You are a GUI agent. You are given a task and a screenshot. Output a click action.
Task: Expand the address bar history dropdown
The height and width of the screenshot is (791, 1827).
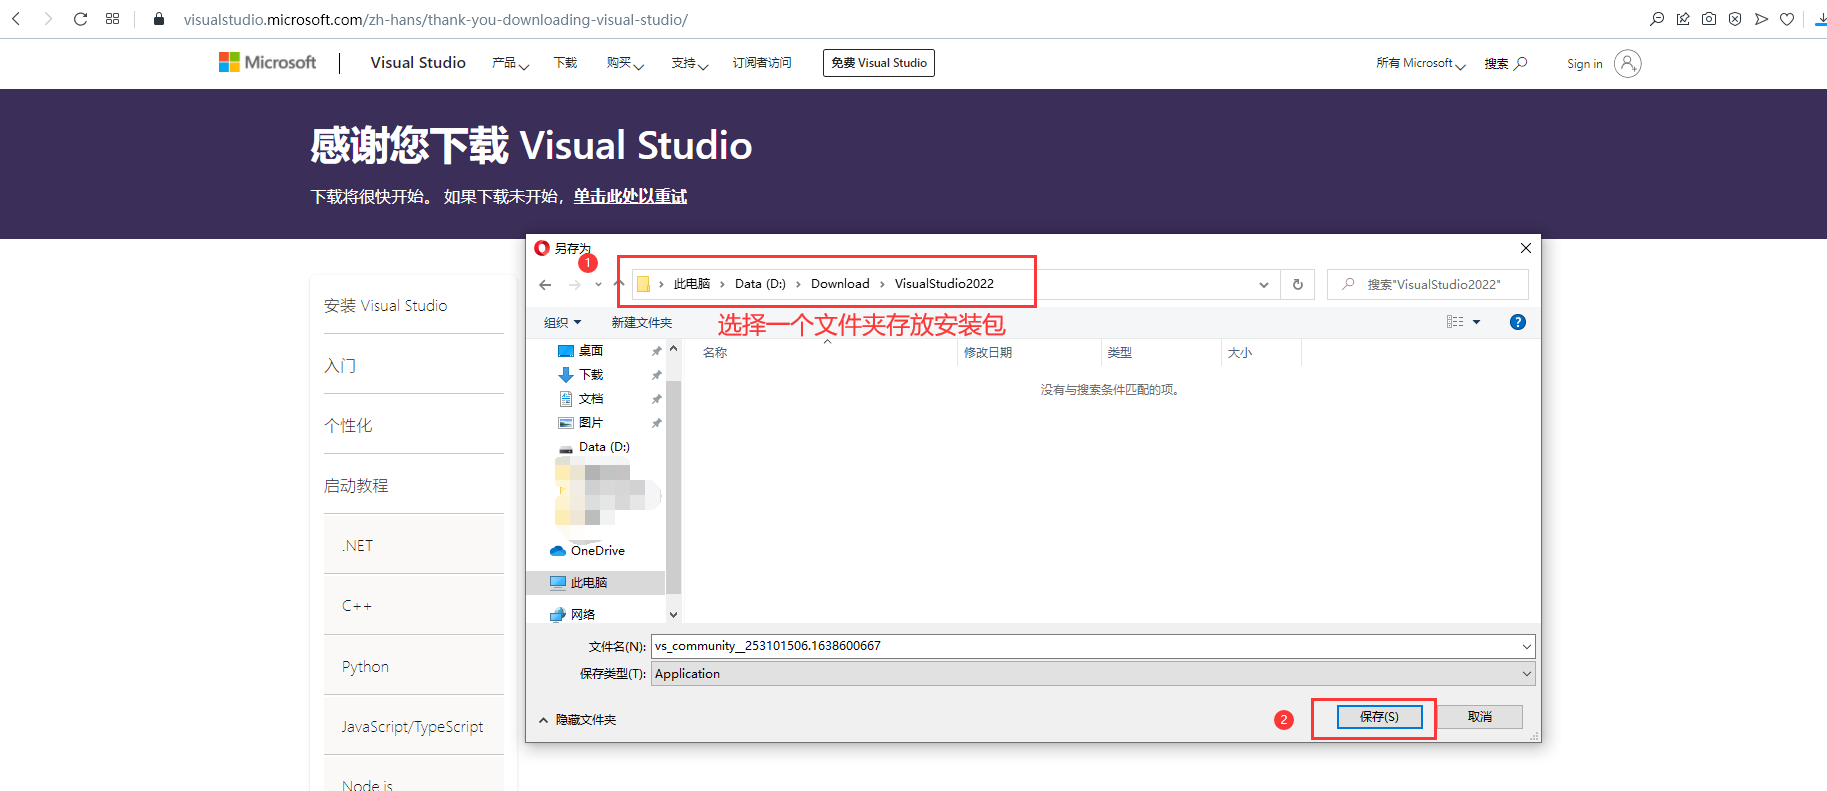click(x=1264, y=285)
